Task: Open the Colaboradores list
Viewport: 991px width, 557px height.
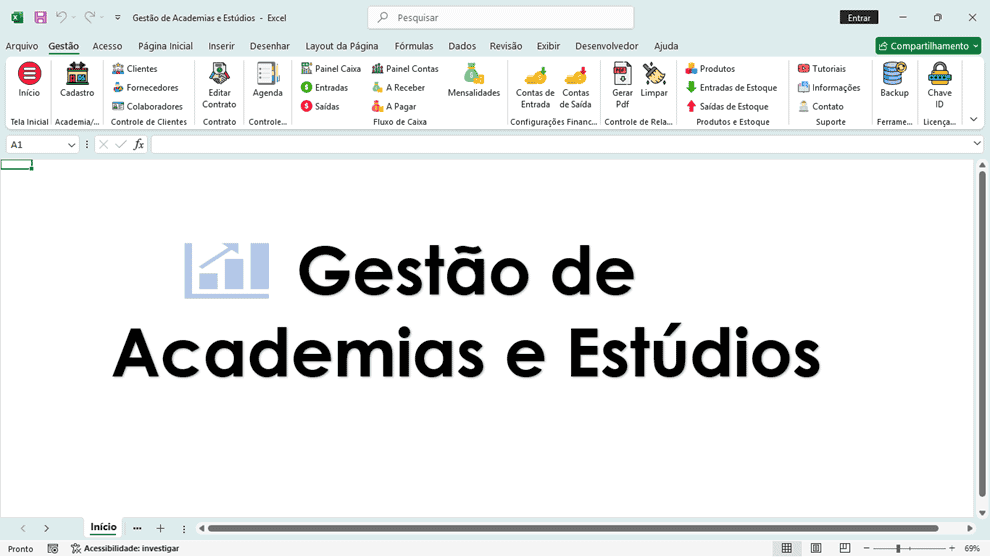Action: click(147, 106)
